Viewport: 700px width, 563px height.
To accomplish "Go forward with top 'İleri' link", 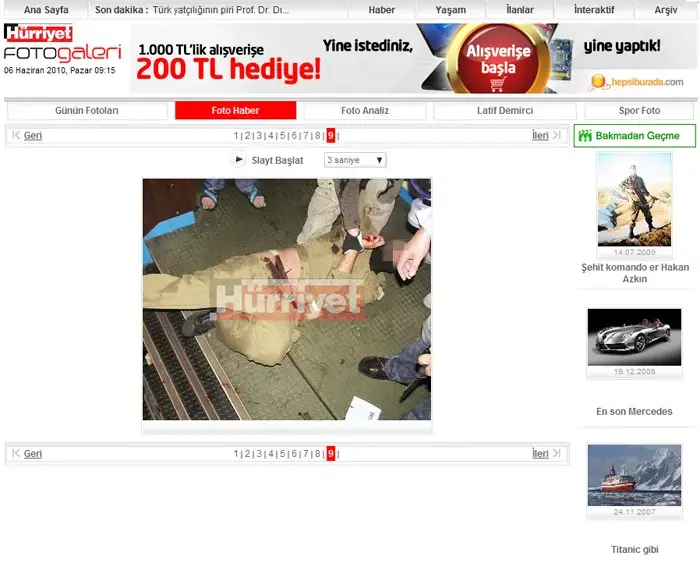I will pyautogui.click(x=540, y=136).
